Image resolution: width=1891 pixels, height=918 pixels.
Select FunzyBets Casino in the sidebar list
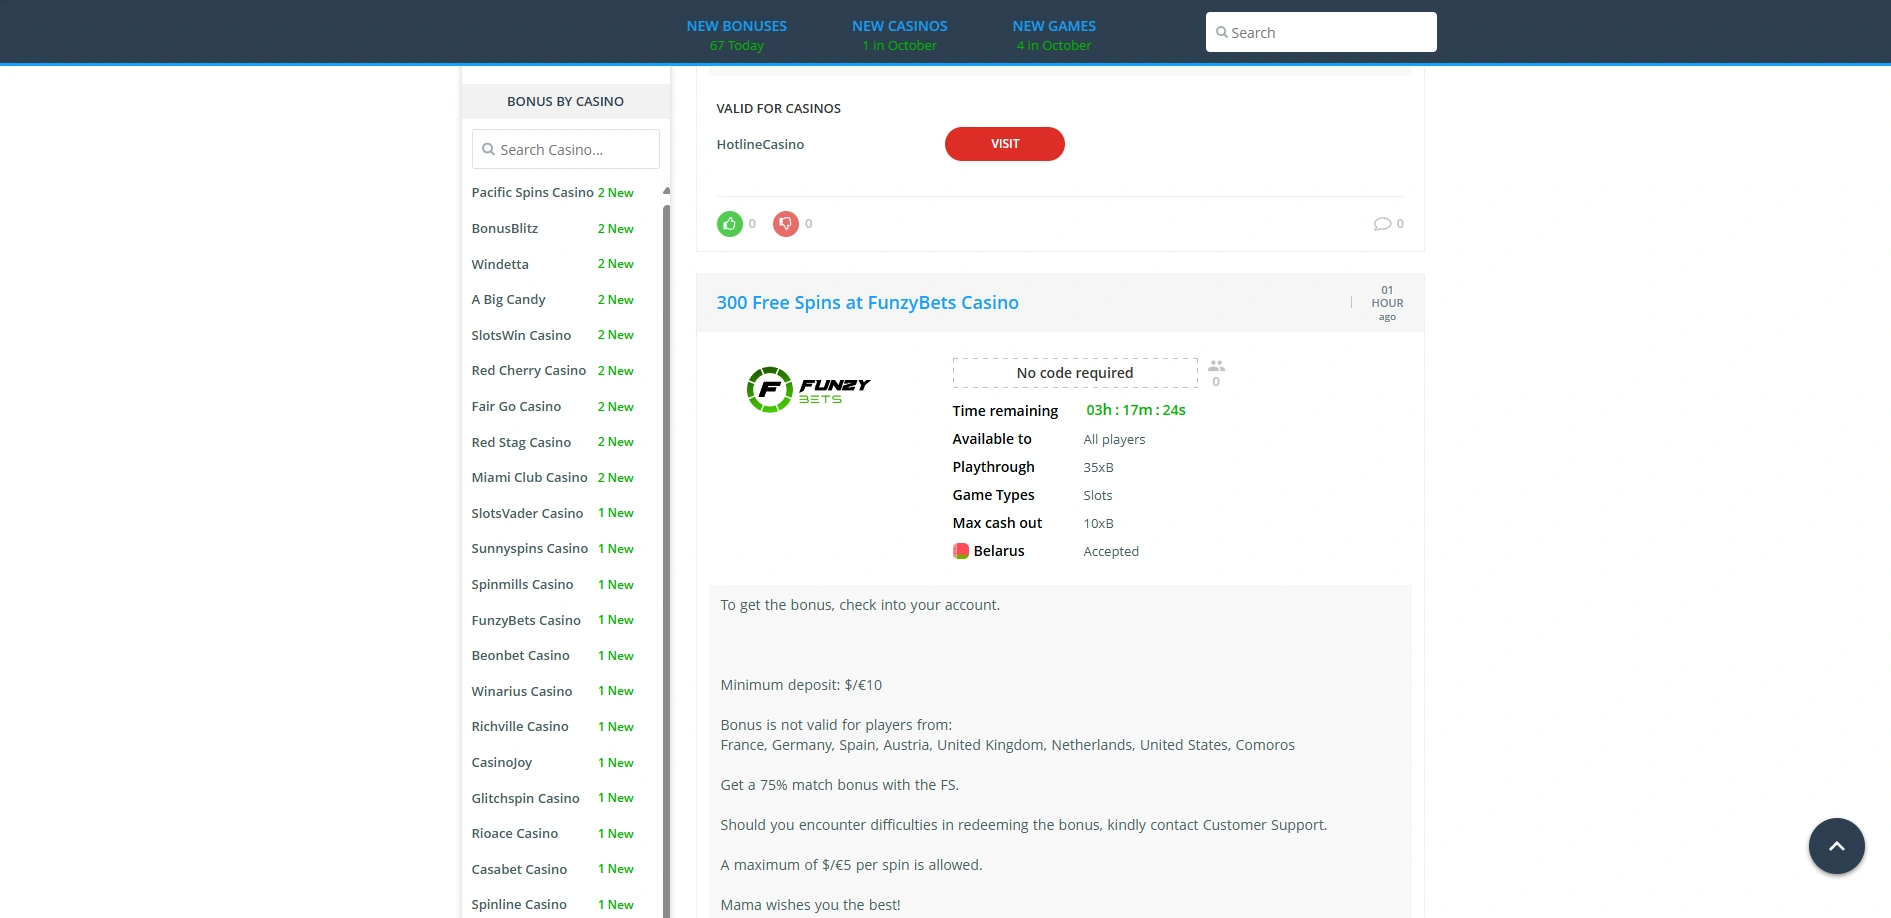[x=526, y=620]
